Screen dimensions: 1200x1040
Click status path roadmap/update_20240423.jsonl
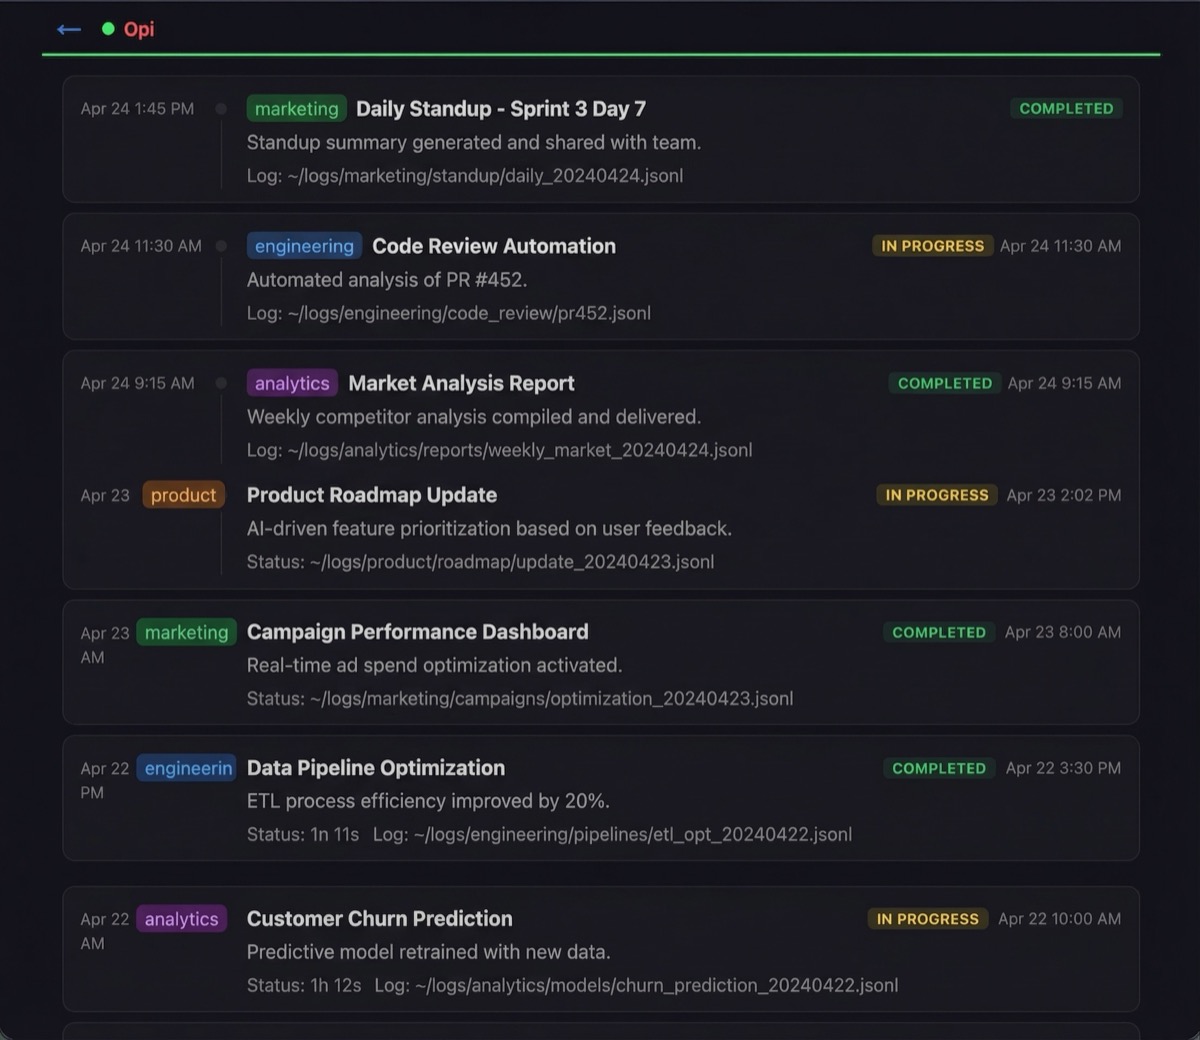coord(481,562)
